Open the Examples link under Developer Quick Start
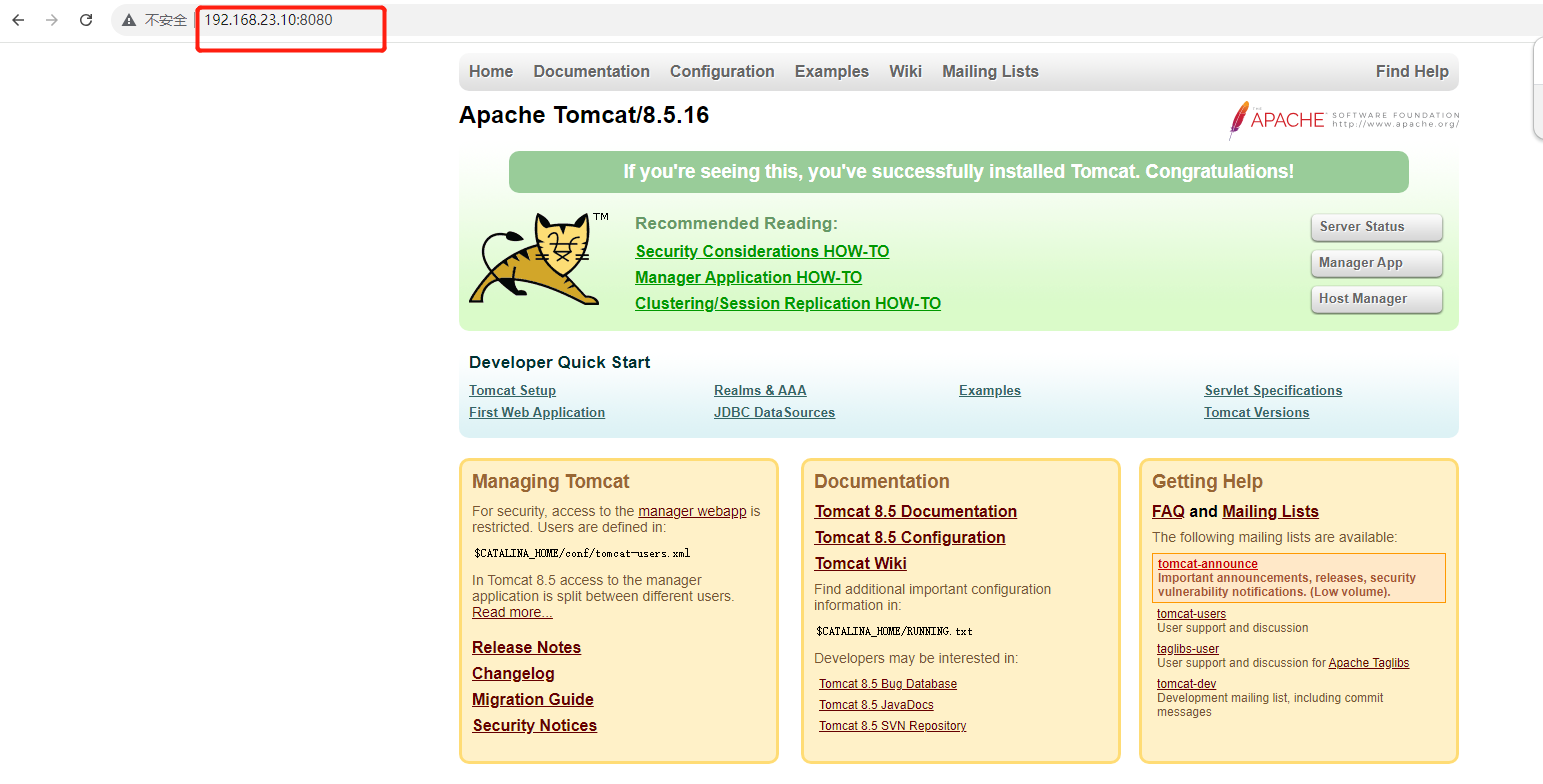The height and width of the screenshot is (784, 1543). pyautogui.click(x=990, y=391)
